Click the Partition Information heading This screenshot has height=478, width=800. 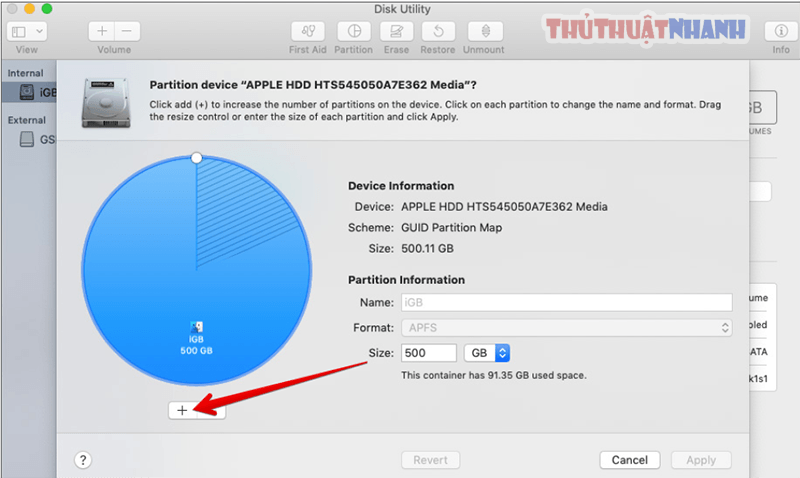406,280
